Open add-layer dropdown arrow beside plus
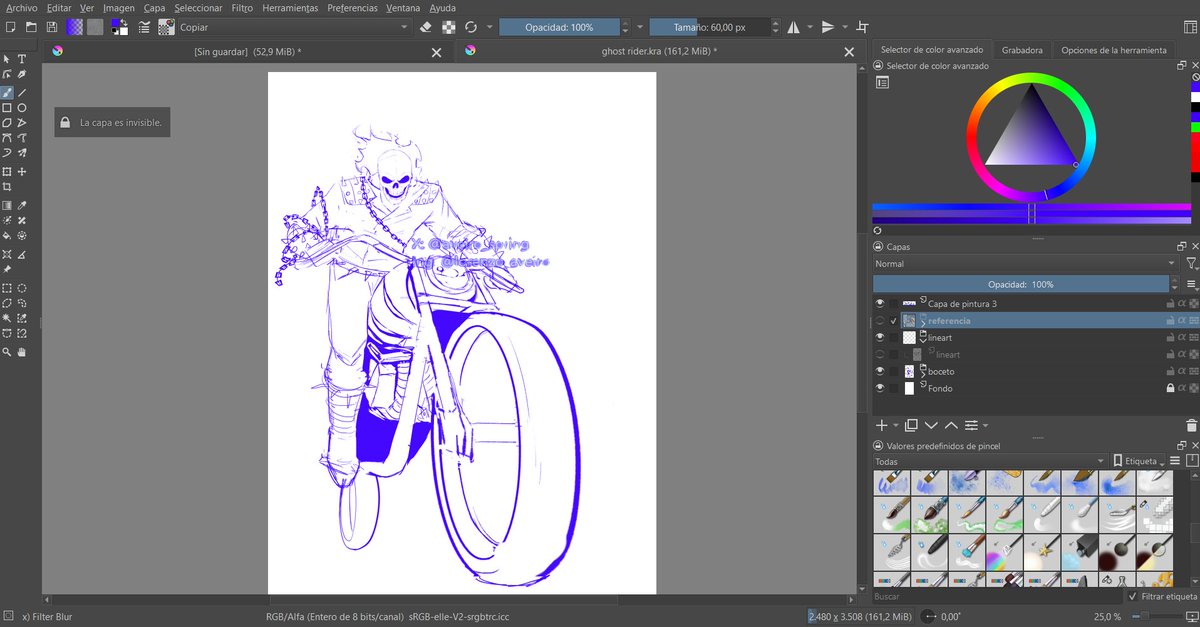The image size is (1200, 627). point(896,425)
